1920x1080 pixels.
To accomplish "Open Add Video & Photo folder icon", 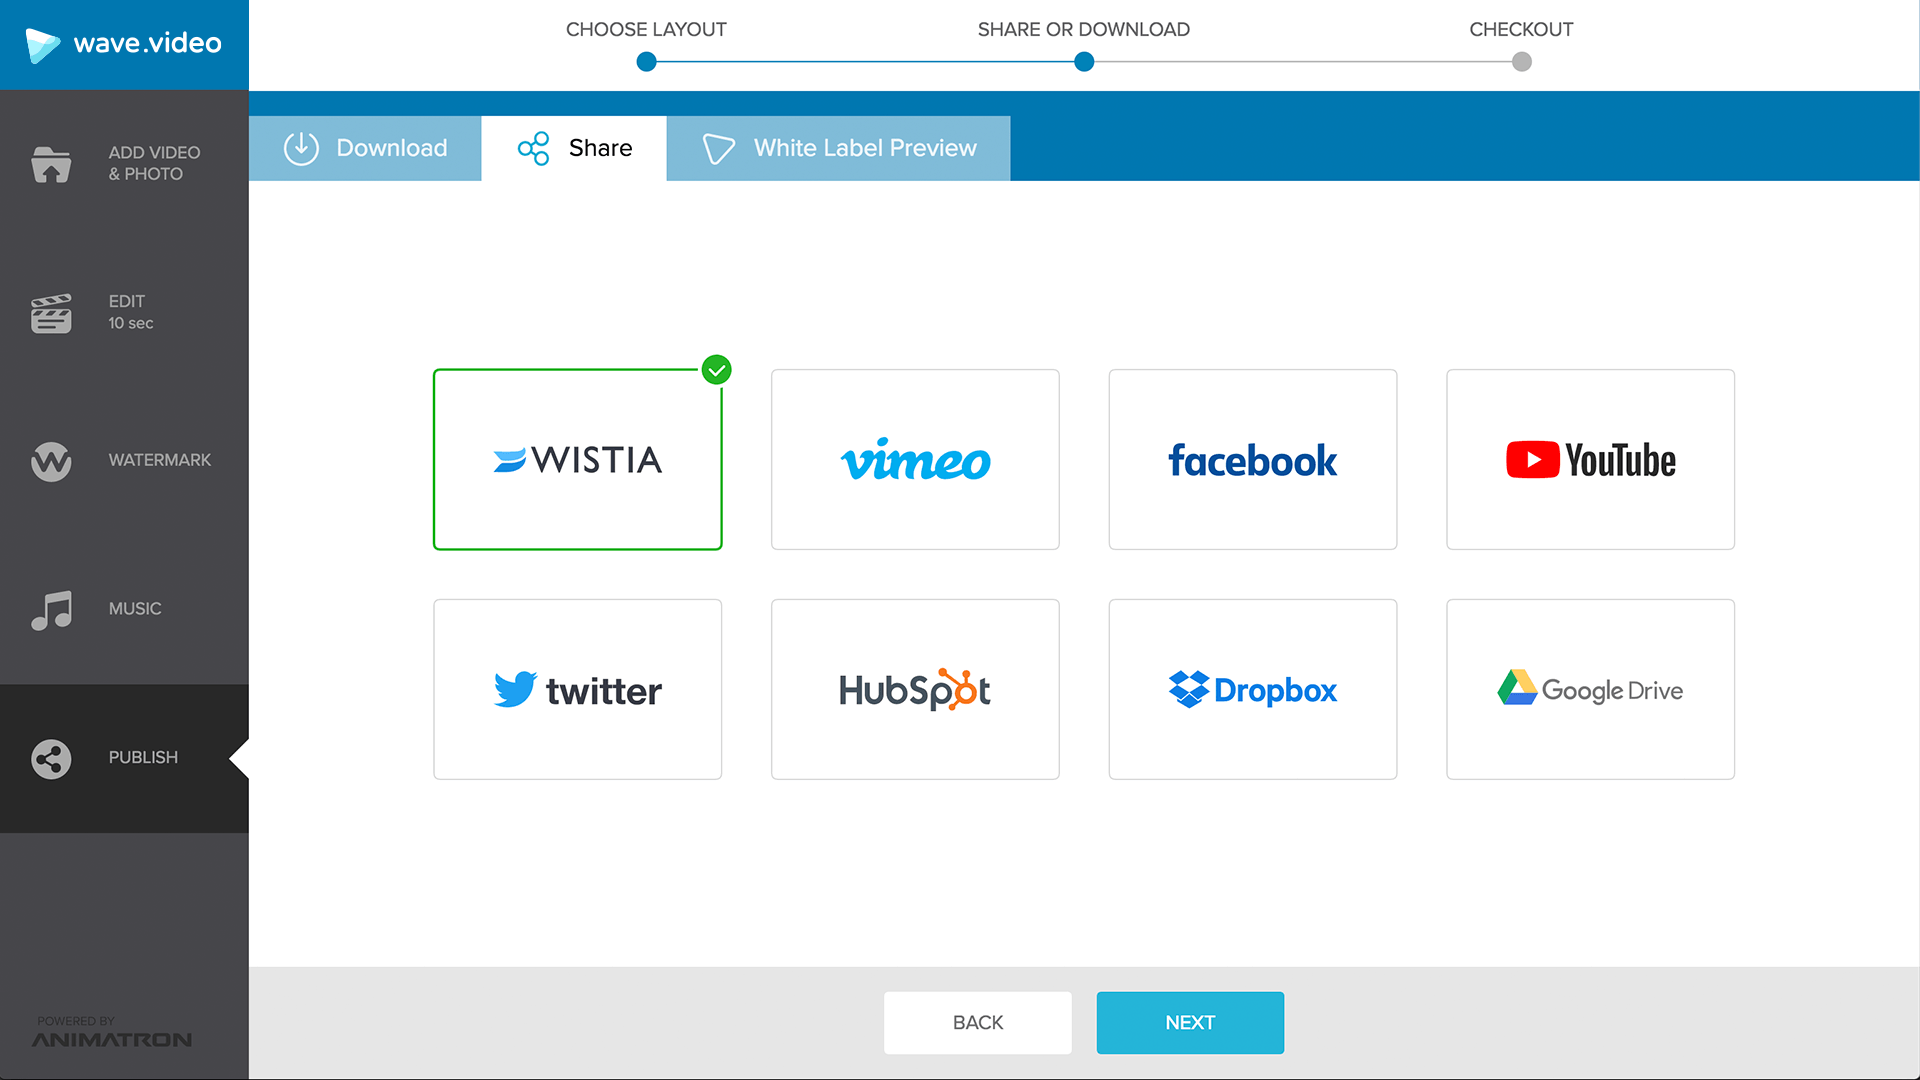I will tap(51, 164).
